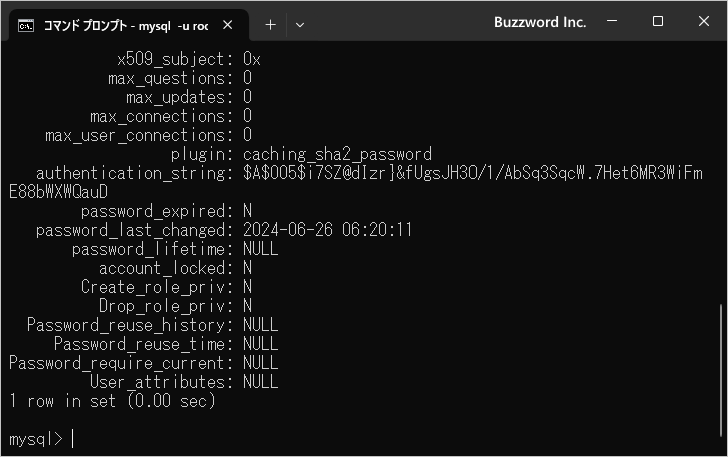Maximize the terminal window
The width and height of the screenshot is (728, 457).
tap(657, 21)
